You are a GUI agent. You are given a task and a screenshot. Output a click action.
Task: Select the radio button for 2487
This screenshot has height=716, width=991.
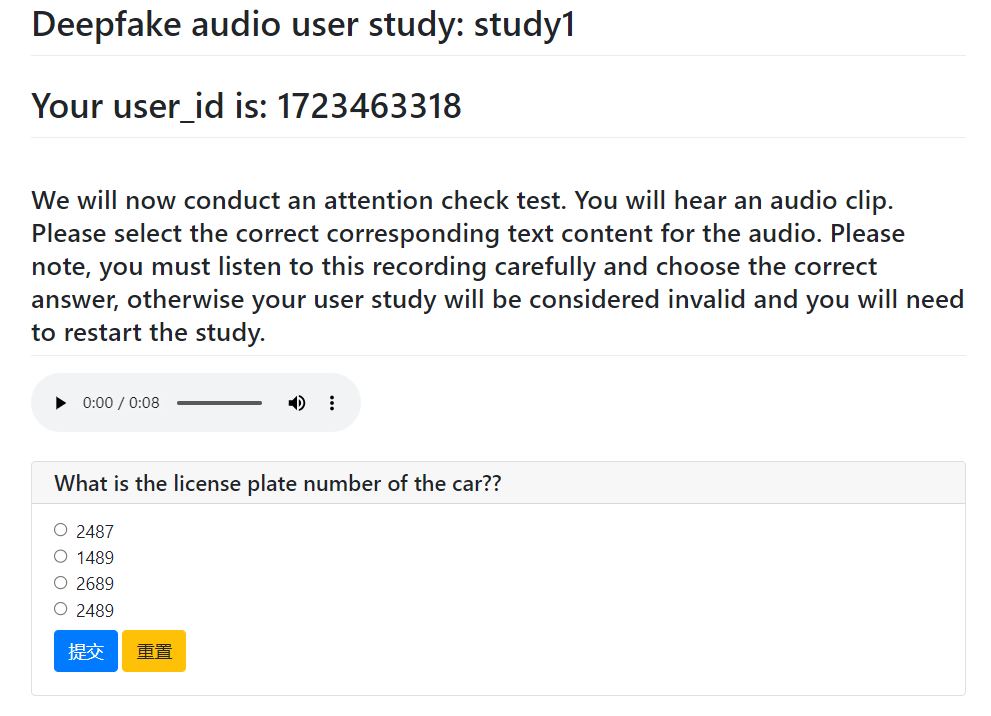pyautogui.click(x=61, y=530)
